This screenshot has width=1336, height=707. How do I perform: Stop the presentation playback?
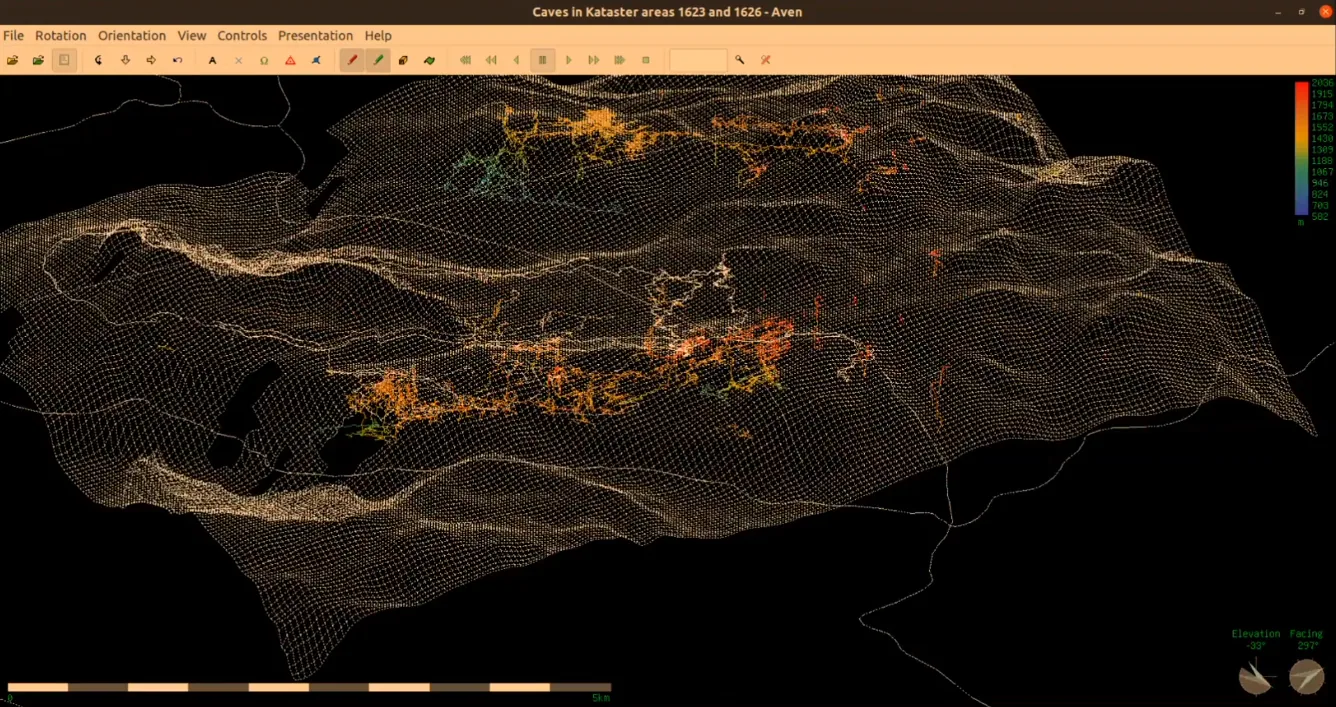(646, 60)
